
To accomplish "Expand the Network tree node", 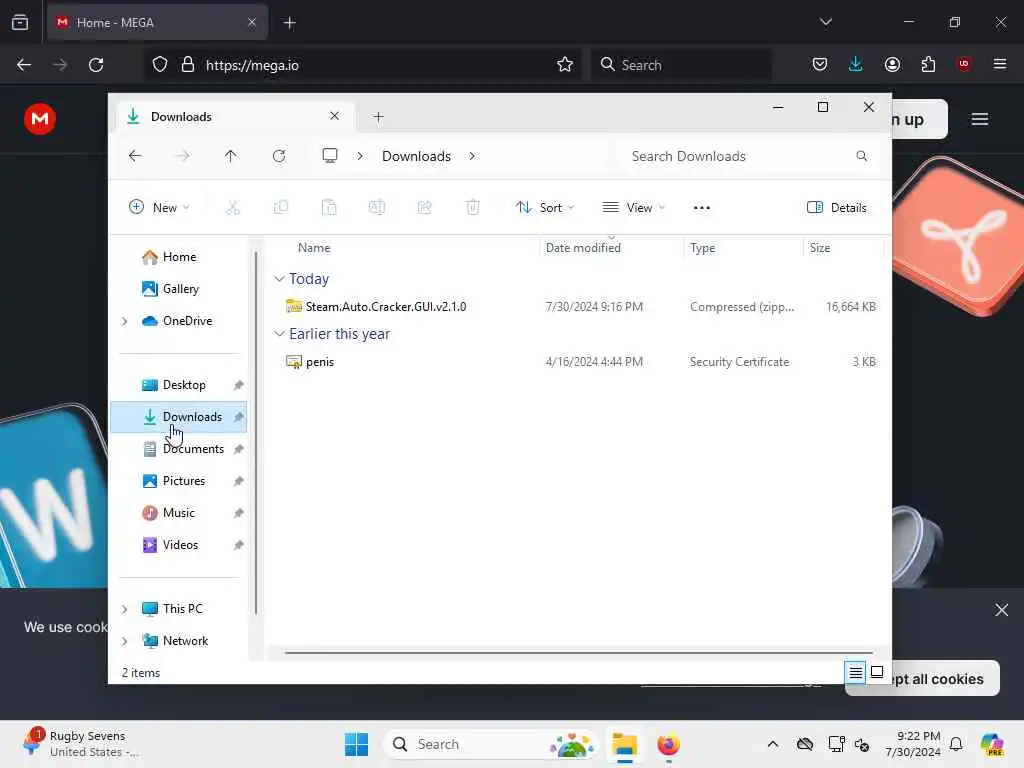I will [125, 641].
